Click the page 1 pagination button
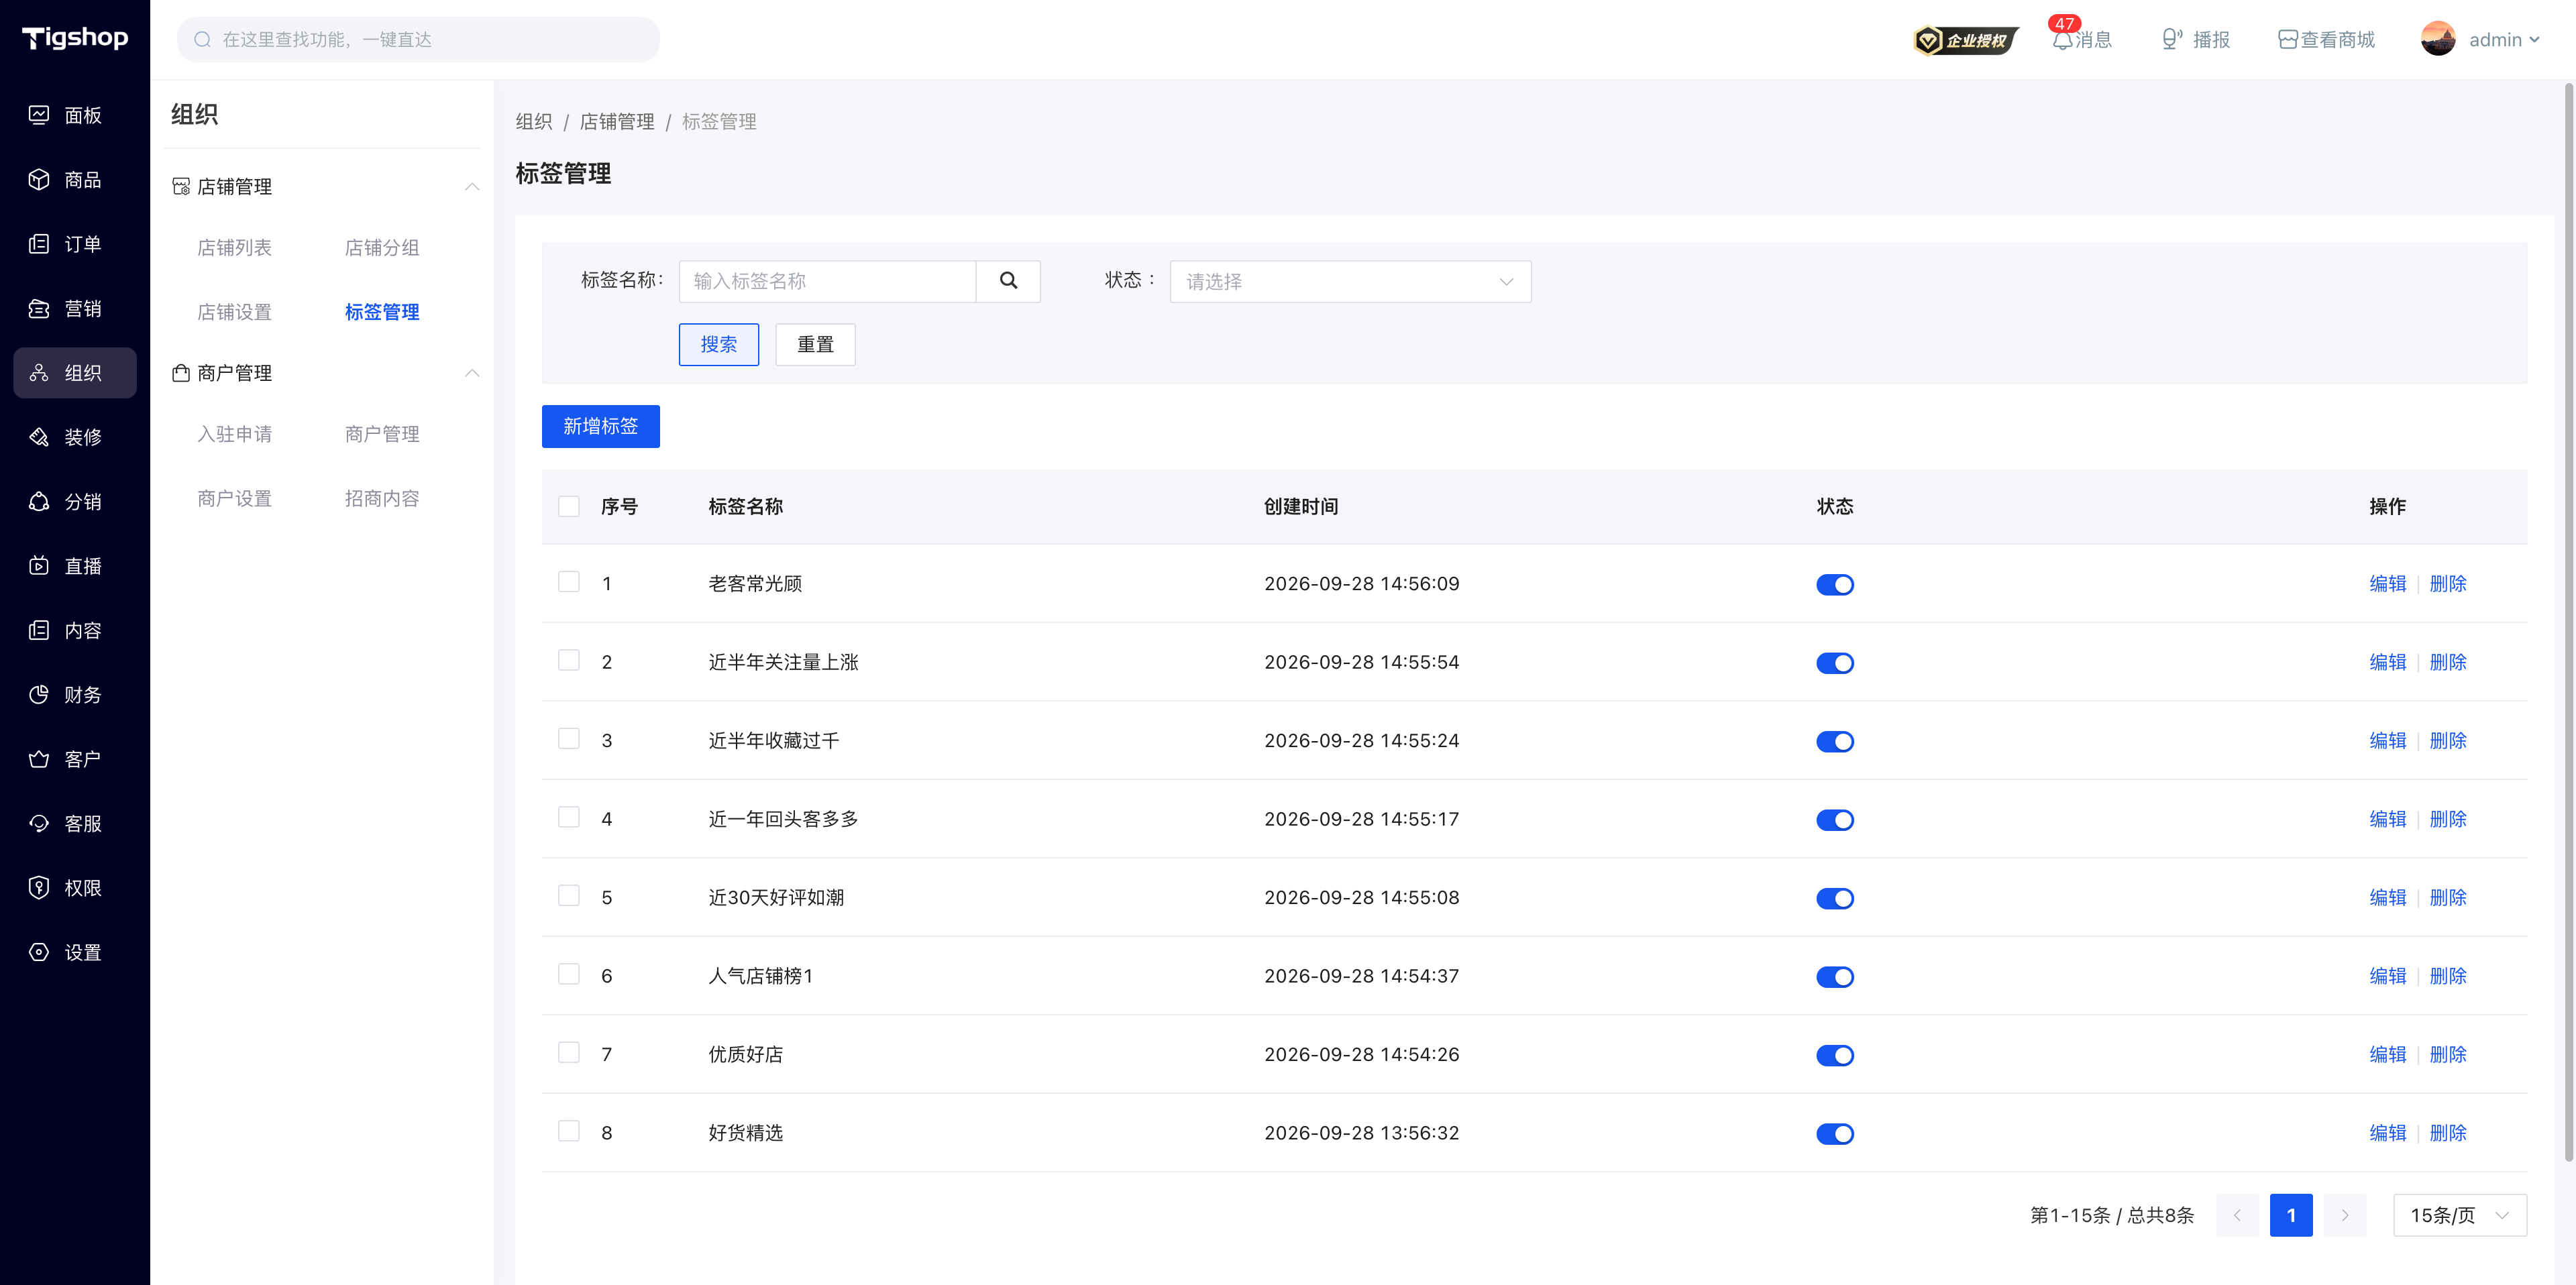2576x1285 pixels. click(x=2291, y=1215)
